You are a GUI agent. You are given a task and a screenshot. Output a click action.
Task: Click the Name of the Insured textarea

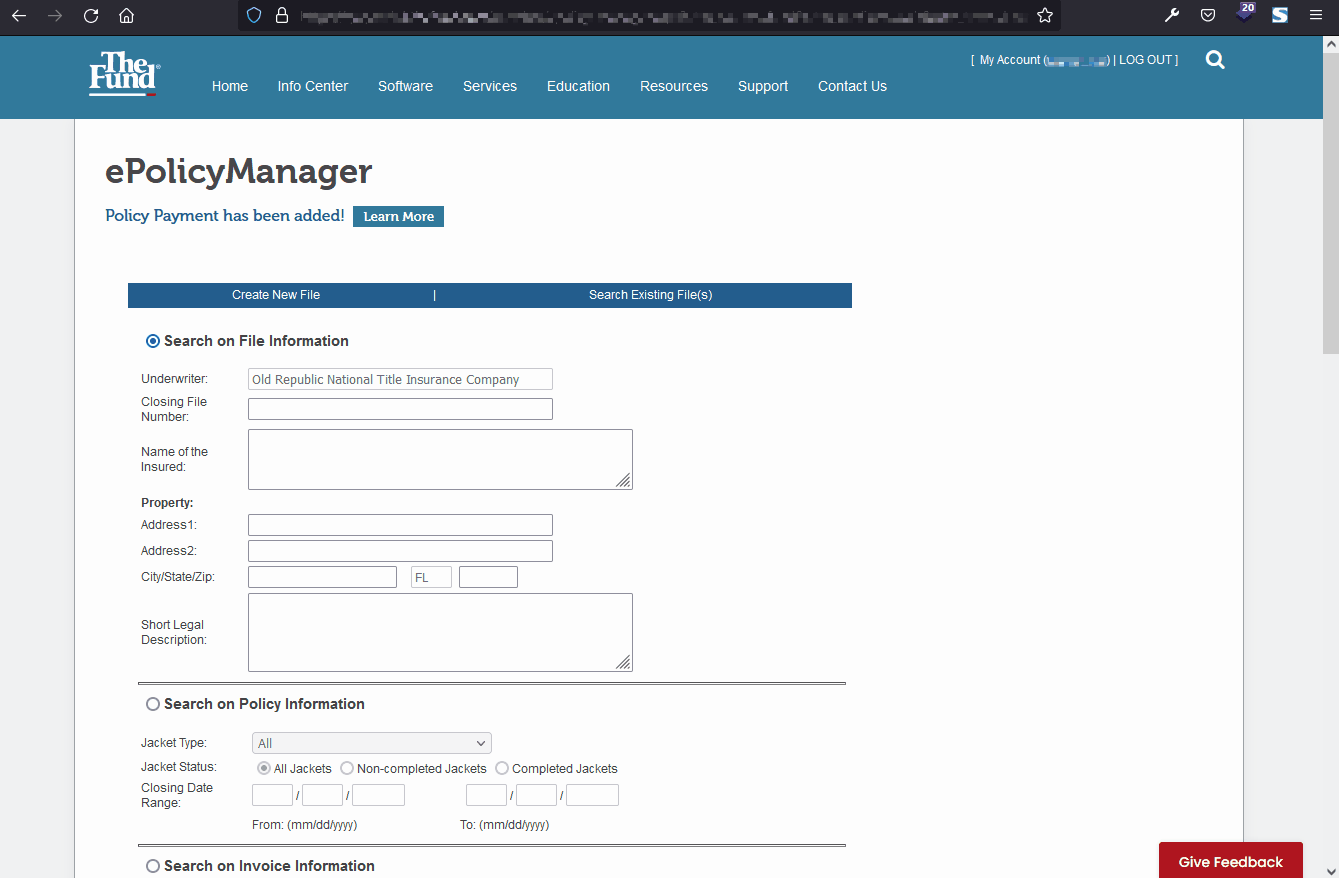(440, 459)
